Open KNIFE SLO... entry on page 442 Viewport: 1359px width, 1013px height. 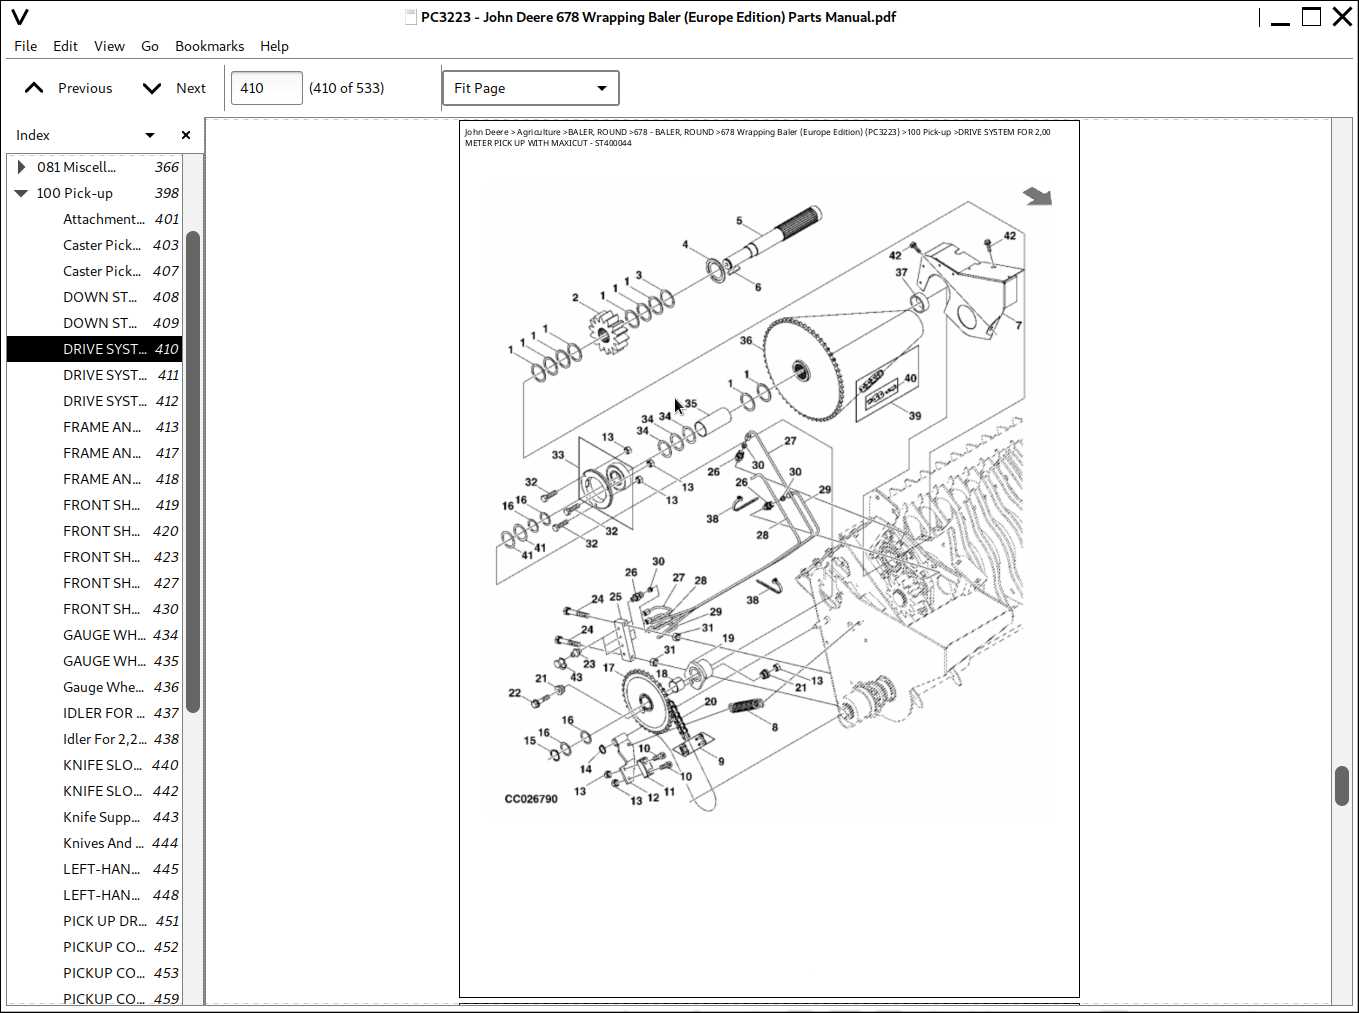pos(95,791)
